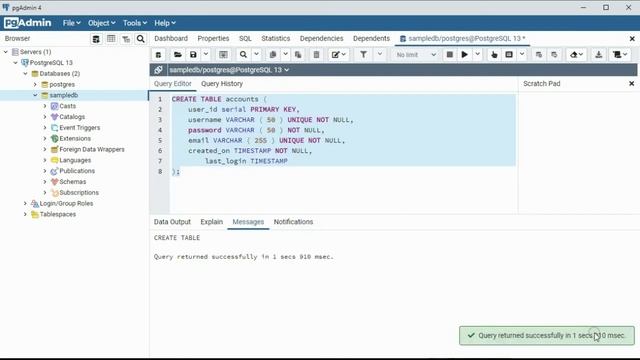Open the No limit rows dropdown
640x360 pixels.
(416, 55)
